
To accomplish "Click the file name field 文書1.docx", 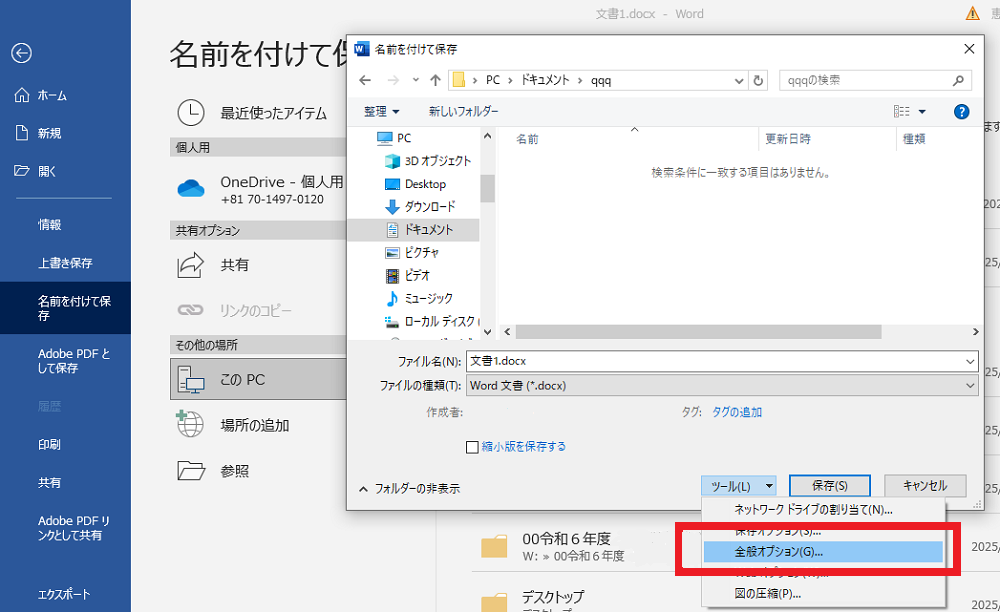I will 714,361.
